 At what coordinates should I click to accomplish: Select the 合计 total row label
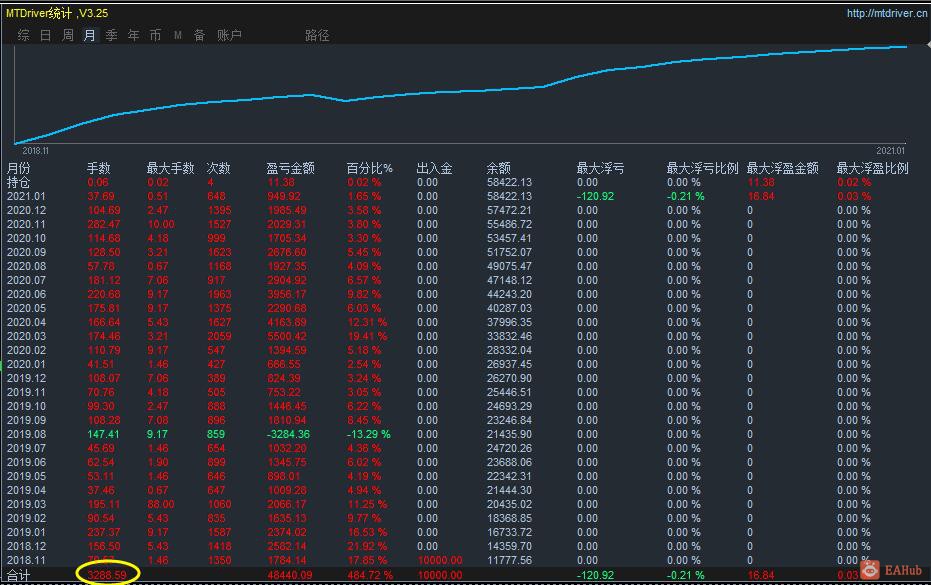[18, 575]
